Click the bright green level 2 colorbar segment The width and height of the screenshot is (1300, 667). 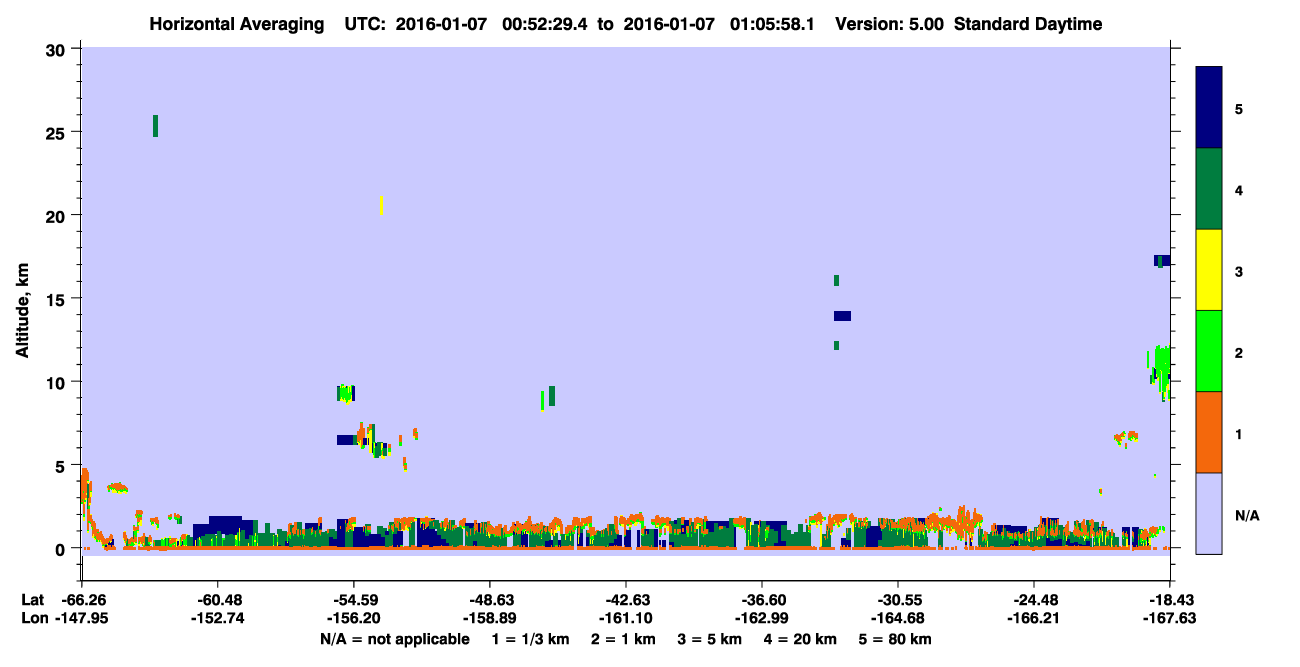click(1209, 351)
